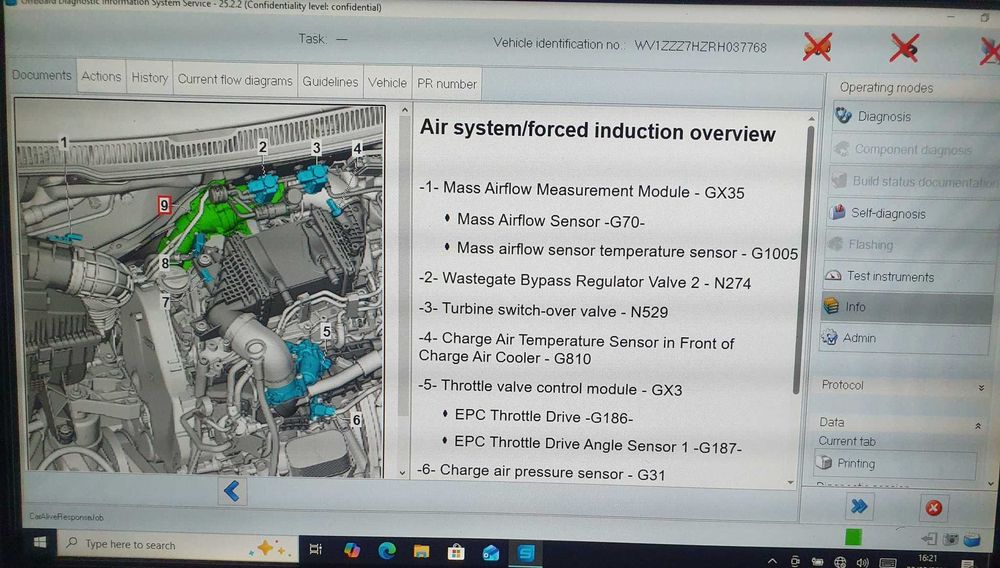Launch Microsoft Edge from taskbar

click(386, 550)
